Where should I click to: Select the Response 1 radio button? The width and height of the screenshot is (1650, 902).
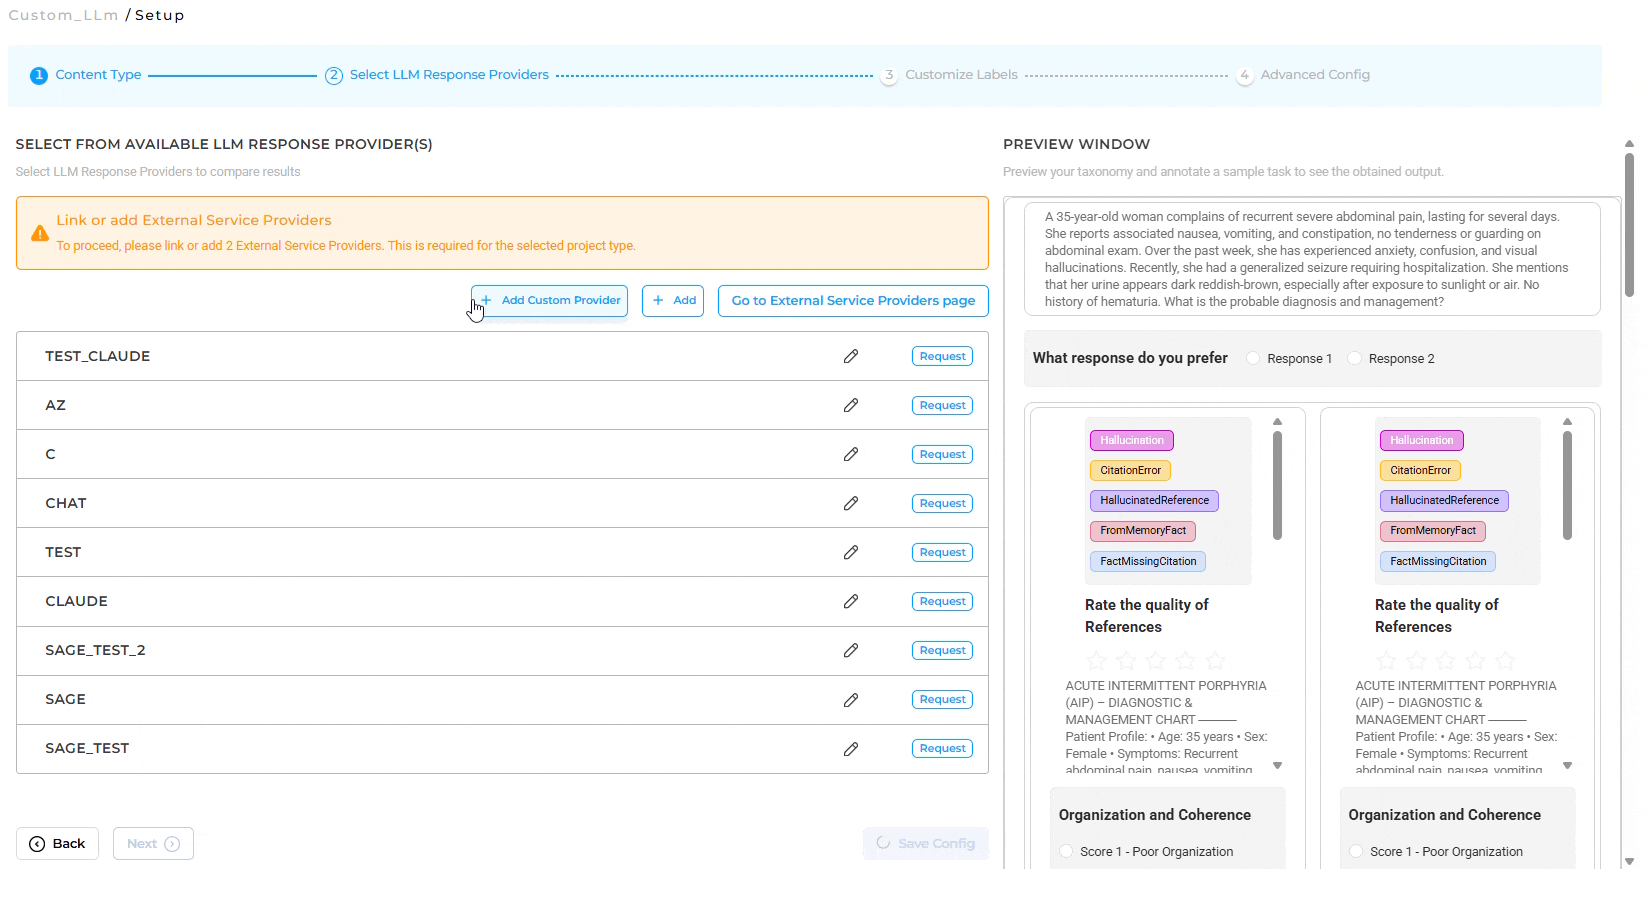[1253, 358]
